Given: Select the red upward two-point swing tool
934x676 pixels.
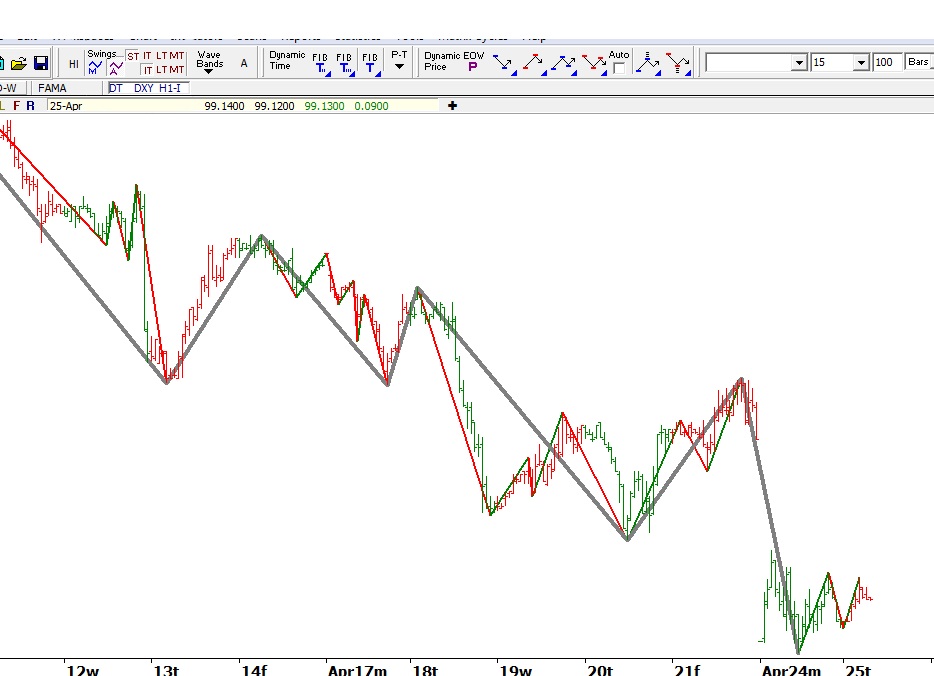Looking at the screenshot, I should (x=534, y=64).
